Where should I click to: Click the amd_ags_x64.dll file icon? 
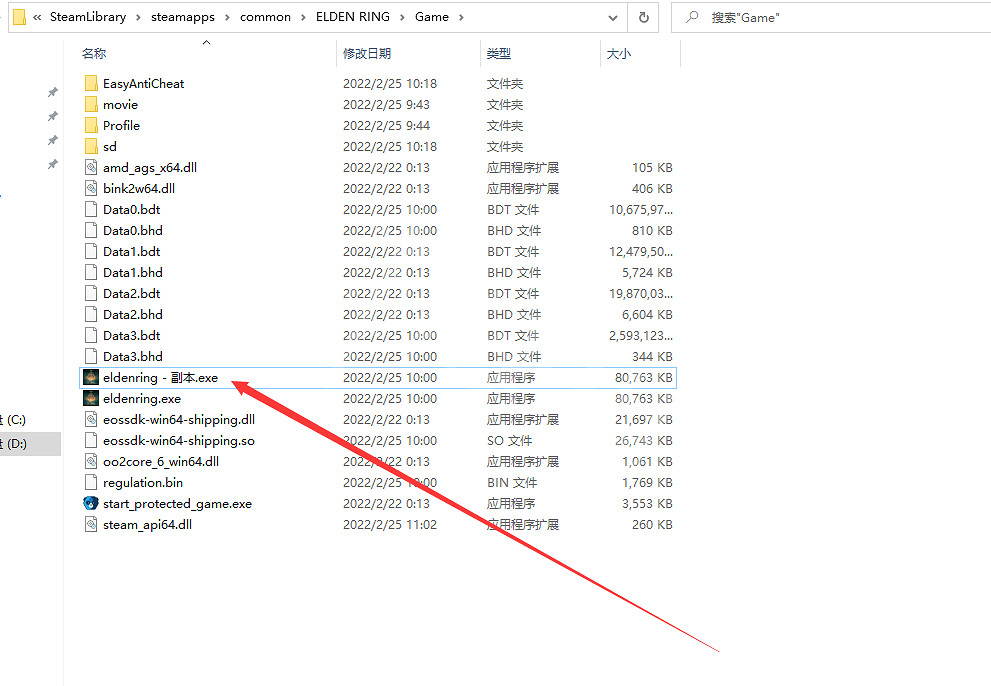coord(91,168)
